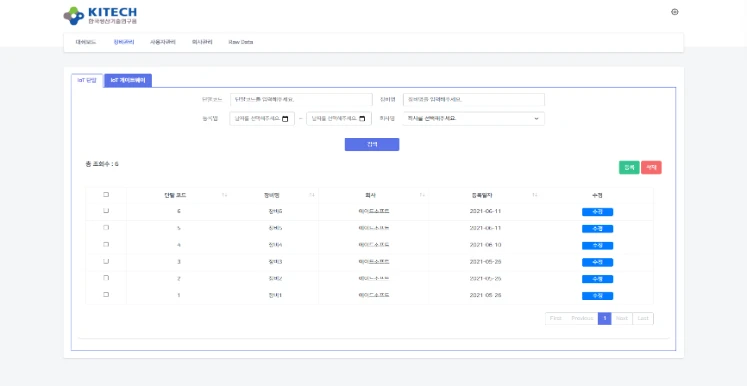Open calendar icon in the end date field
The image size is (747, 386).
click(x=362, y=119)
